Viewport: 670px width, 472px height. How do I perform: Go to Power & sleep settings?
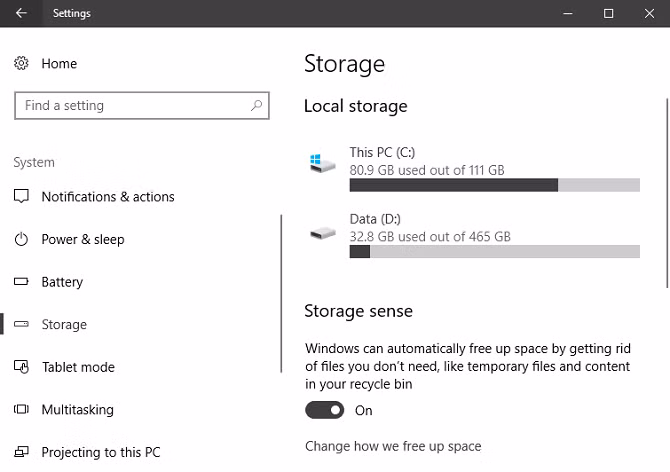[x=83, y=240]
